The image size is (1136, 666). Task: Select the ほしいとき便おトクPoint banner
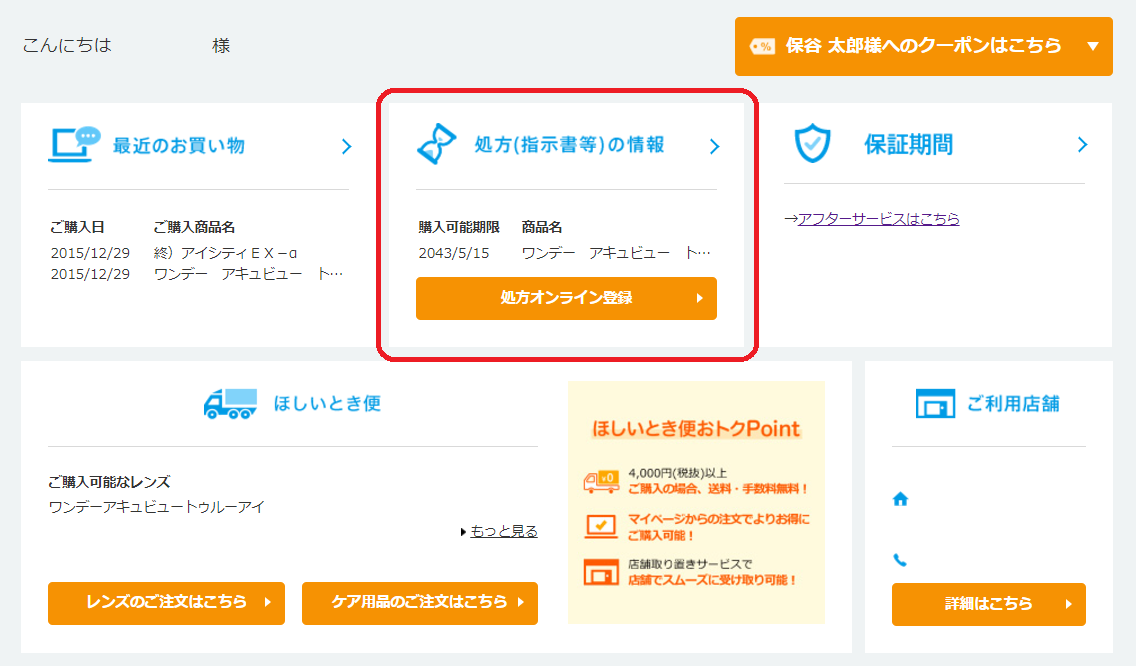coord(696,502)
